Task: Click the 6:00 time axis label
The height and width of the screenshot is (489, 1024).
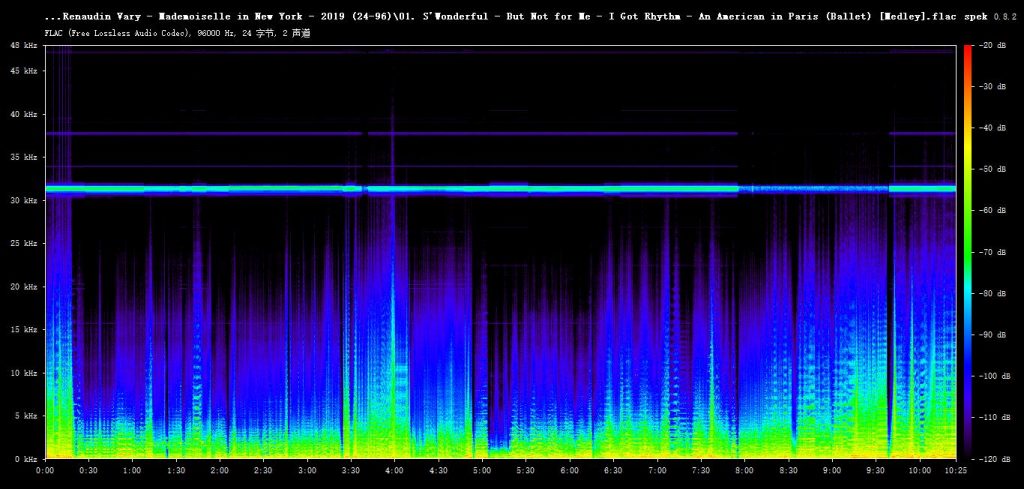Action: click(570, 470)
